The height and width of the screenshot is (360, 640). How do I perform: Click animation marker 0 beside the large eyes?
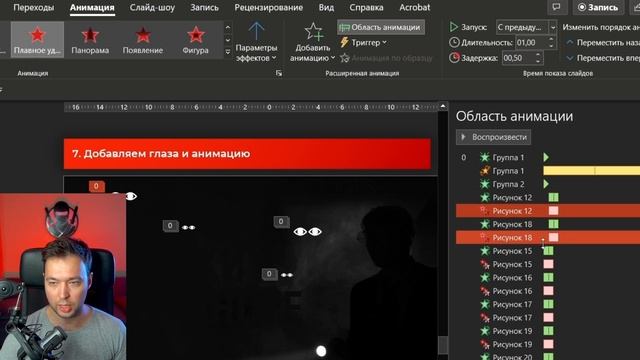click(x=281, y=222)
